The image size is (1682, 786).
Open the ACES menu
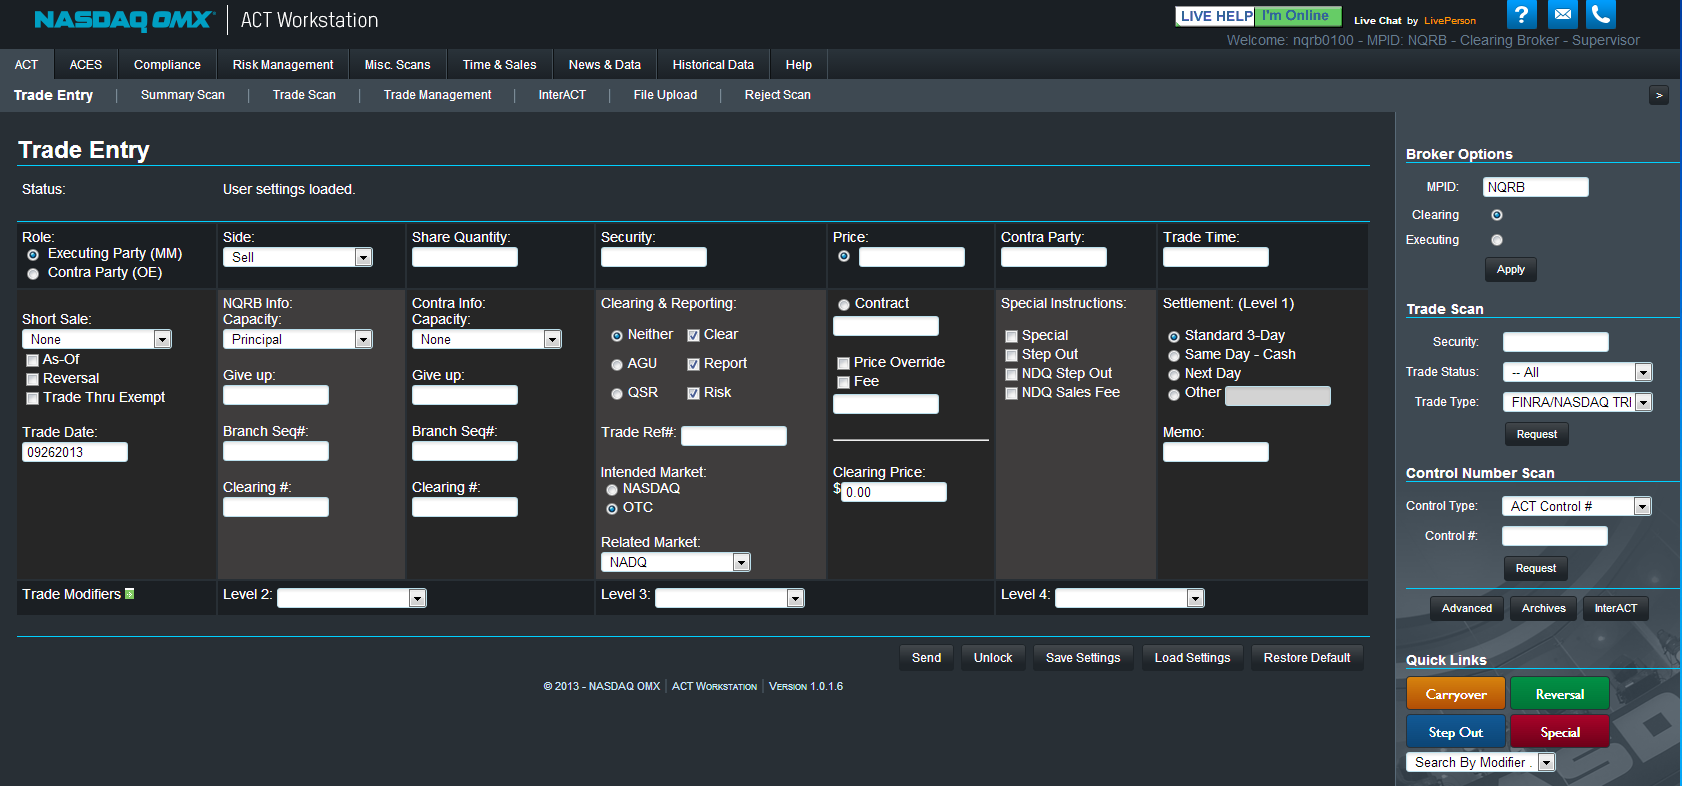click(x=86, y=65)
